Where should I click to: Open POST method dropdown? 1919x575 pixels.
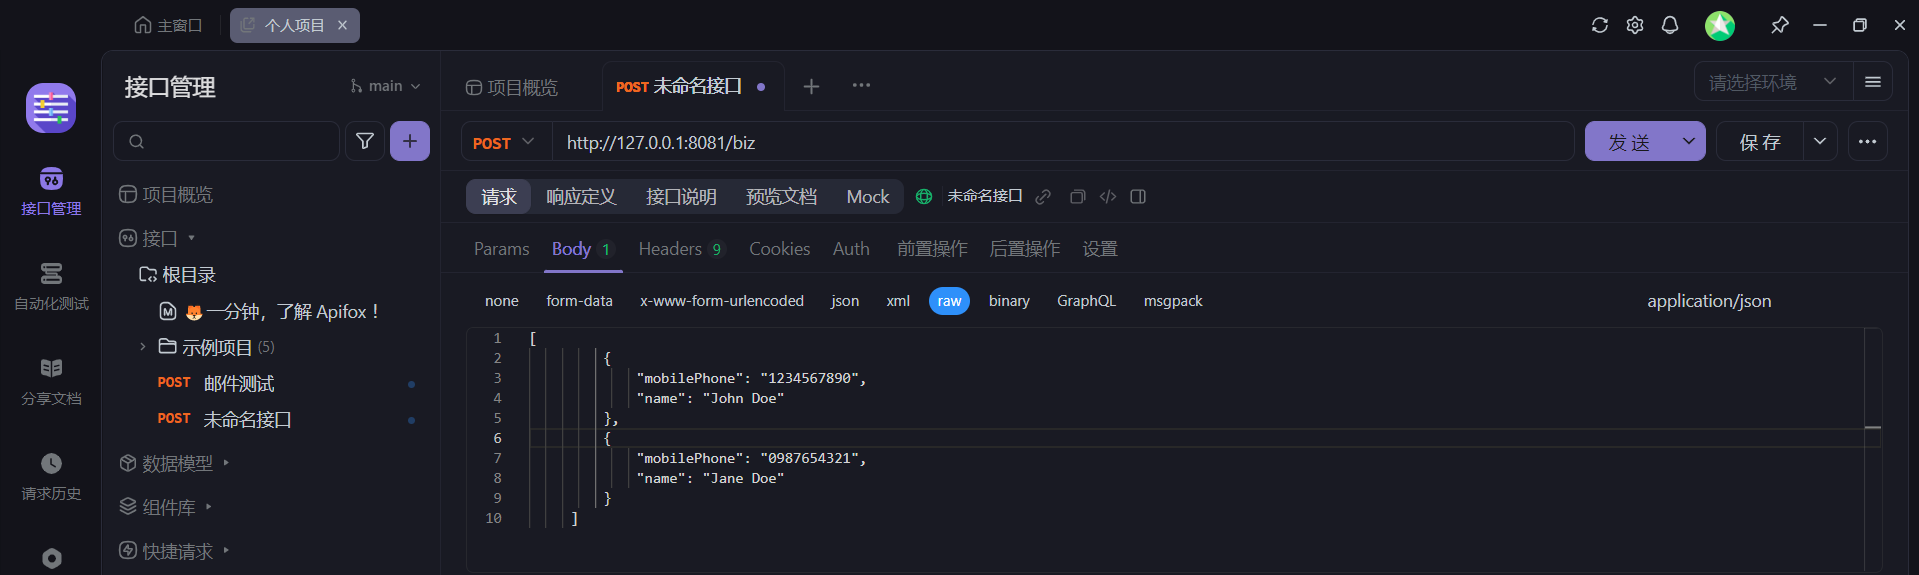pos(505,142)
